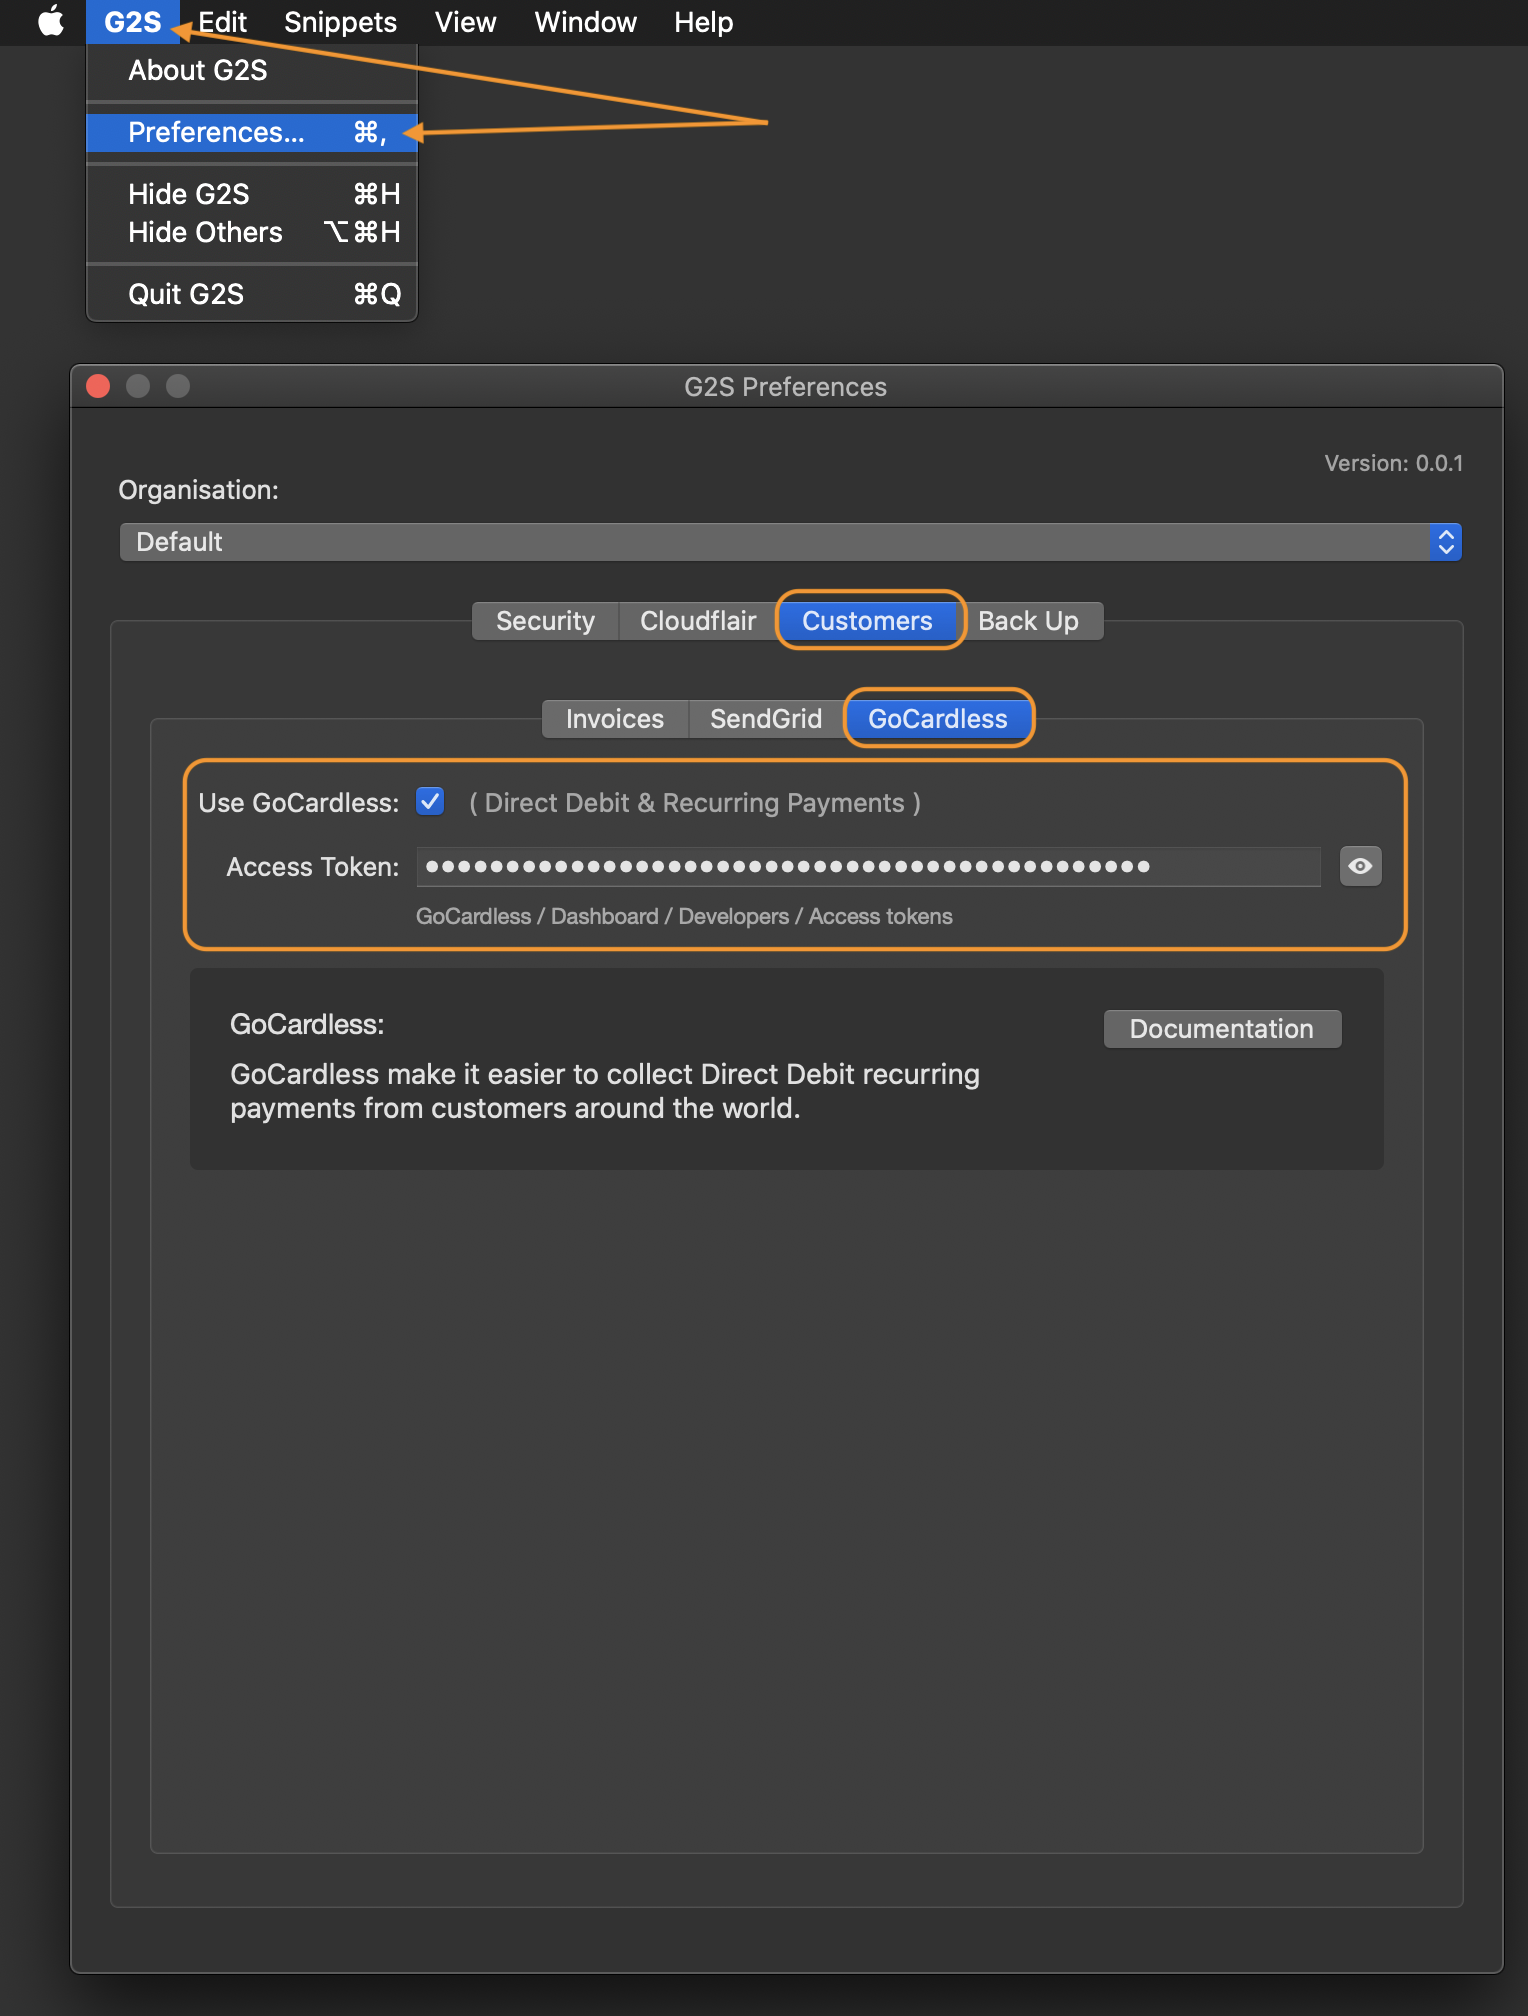Screen dimensions: 1528x2016
Task: Click the G2S menu bar item
Action: pyautogui.click(x=132, y=22)
